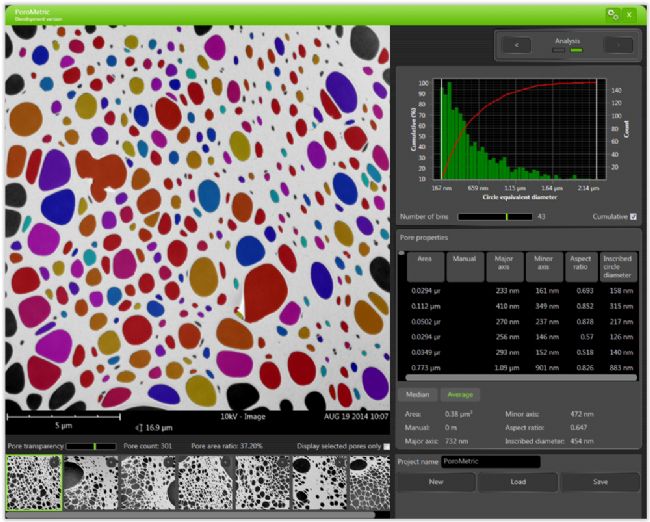This screenshot has height=522, width=650.
Task: Click the thumbnail strip horizontal scrollbar
Action: [190, 514]
